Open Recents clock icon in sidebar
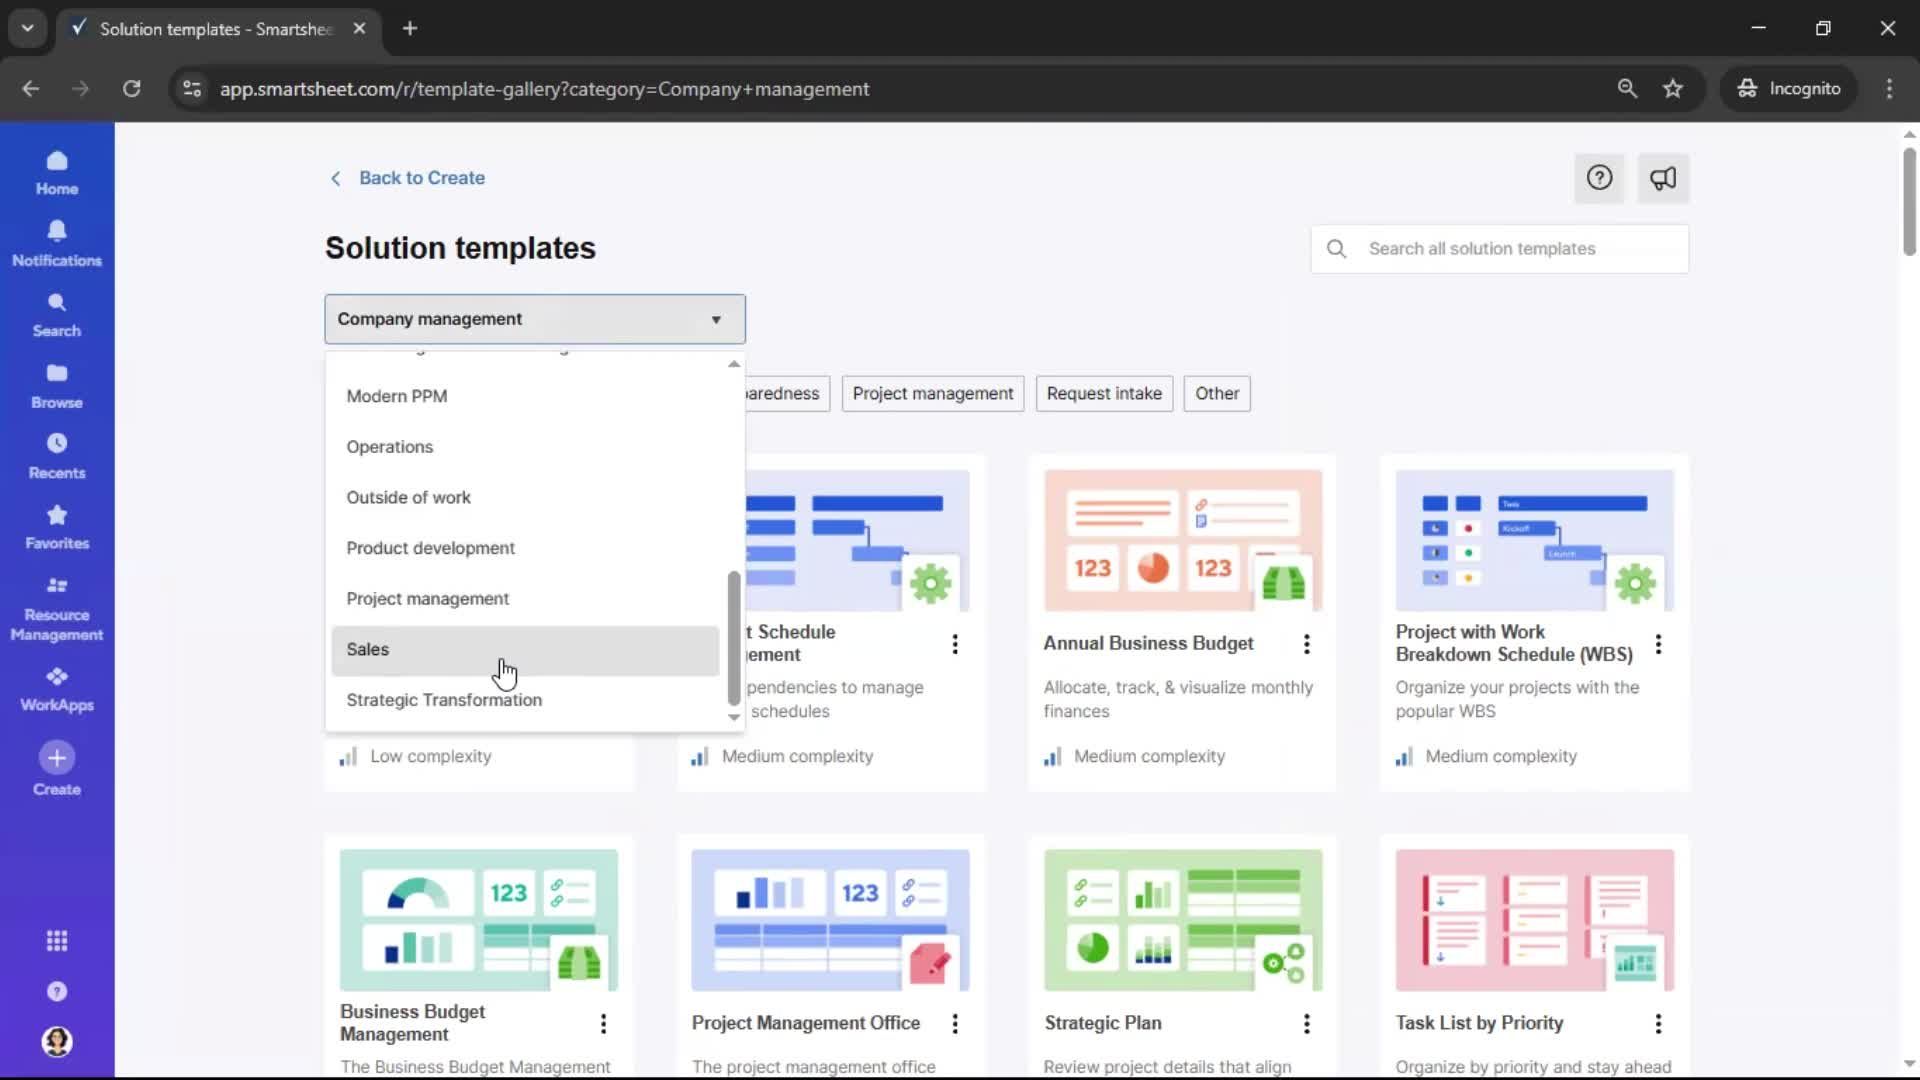Screen dimensions: 1920x1080 pos(57,455)
